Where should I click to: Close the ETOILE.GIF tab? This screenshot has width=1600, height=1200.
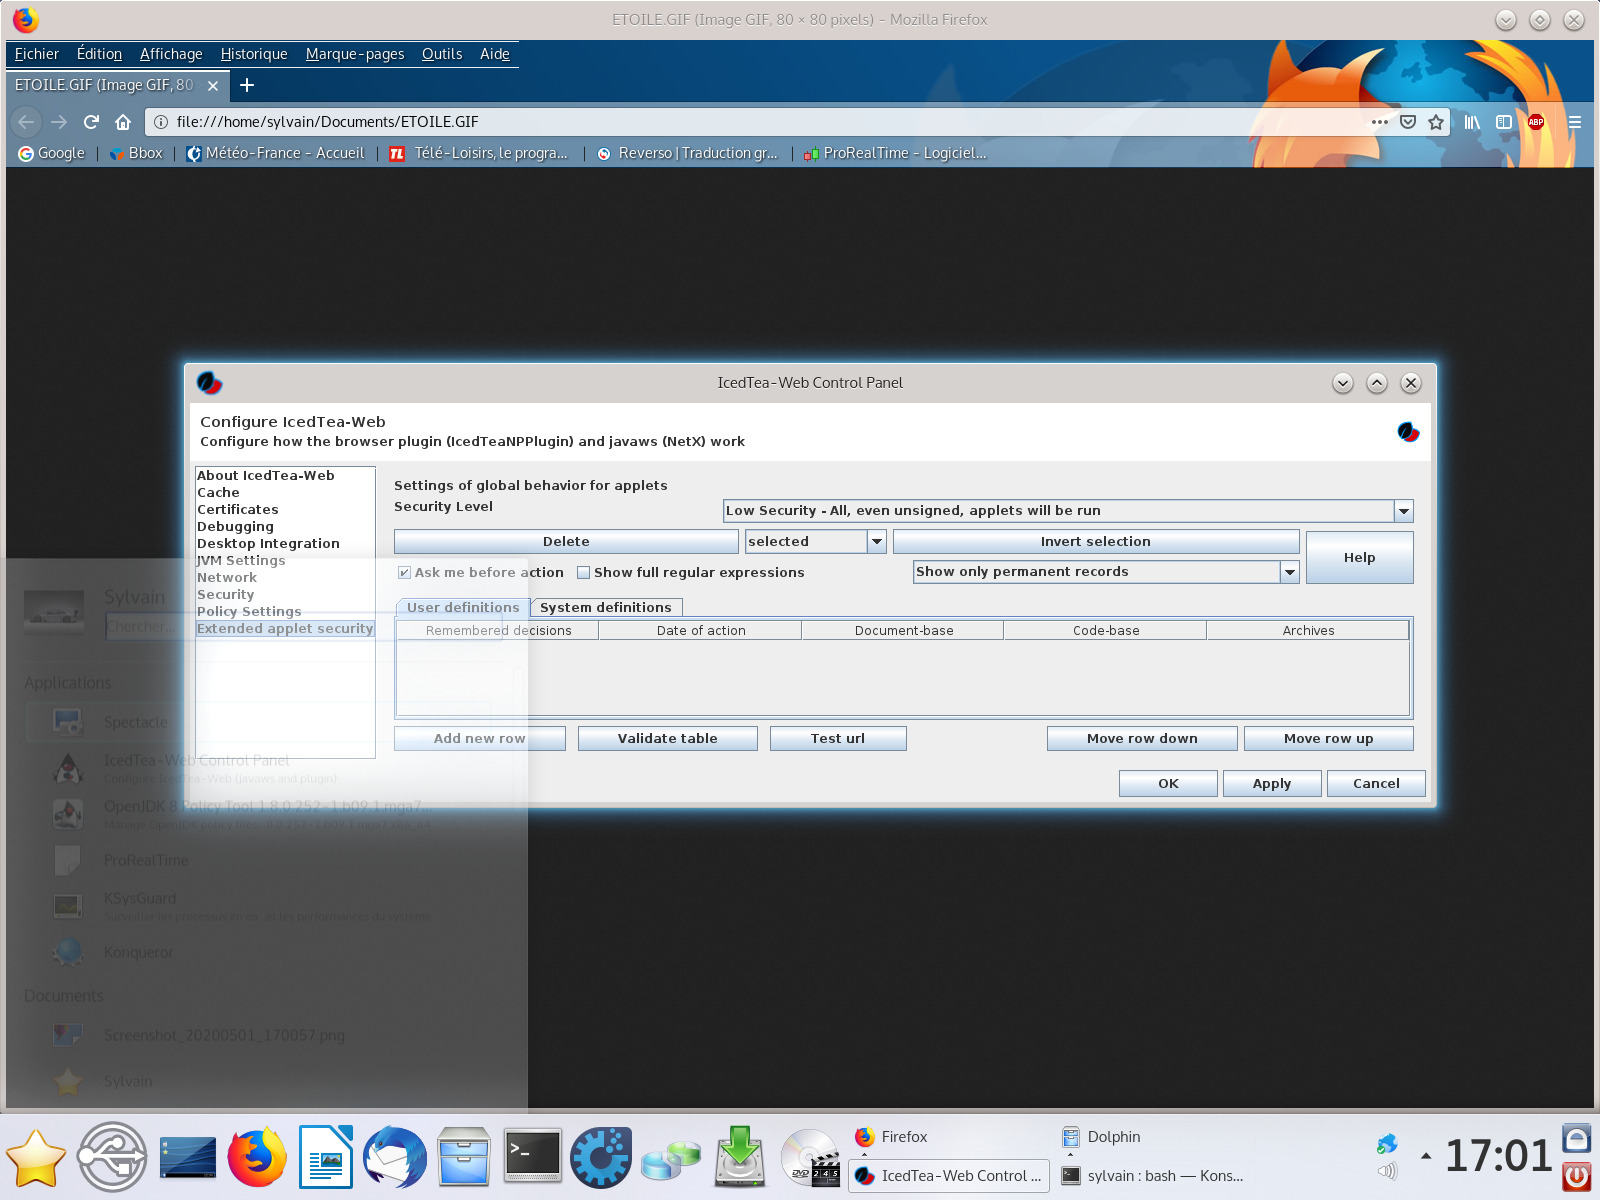(213, 86)
